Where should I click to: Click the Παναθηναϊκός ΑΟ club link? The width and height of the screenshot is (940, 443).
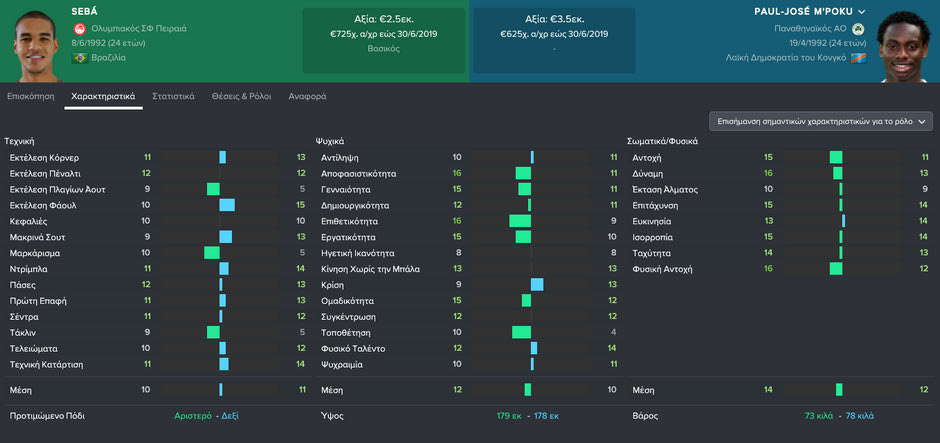tap(809, 29)
